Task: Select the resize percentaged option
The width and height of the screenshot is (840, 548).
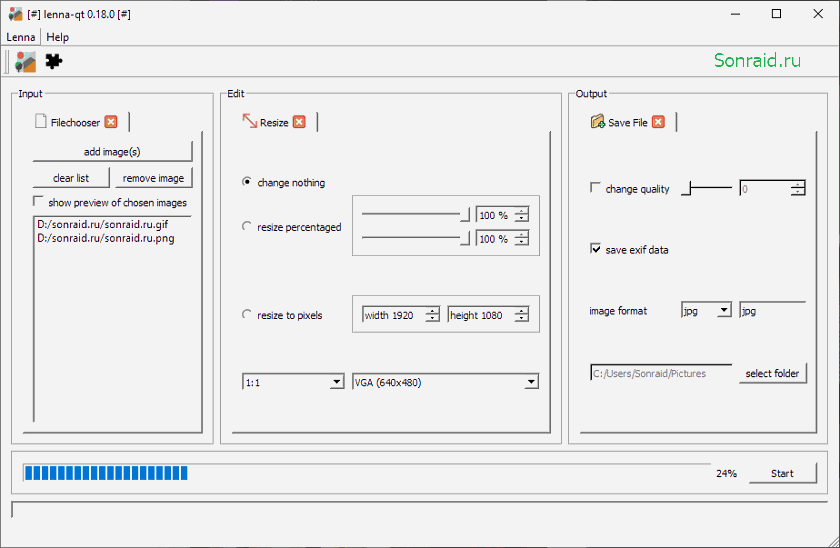Action: [x=246, y=226]
